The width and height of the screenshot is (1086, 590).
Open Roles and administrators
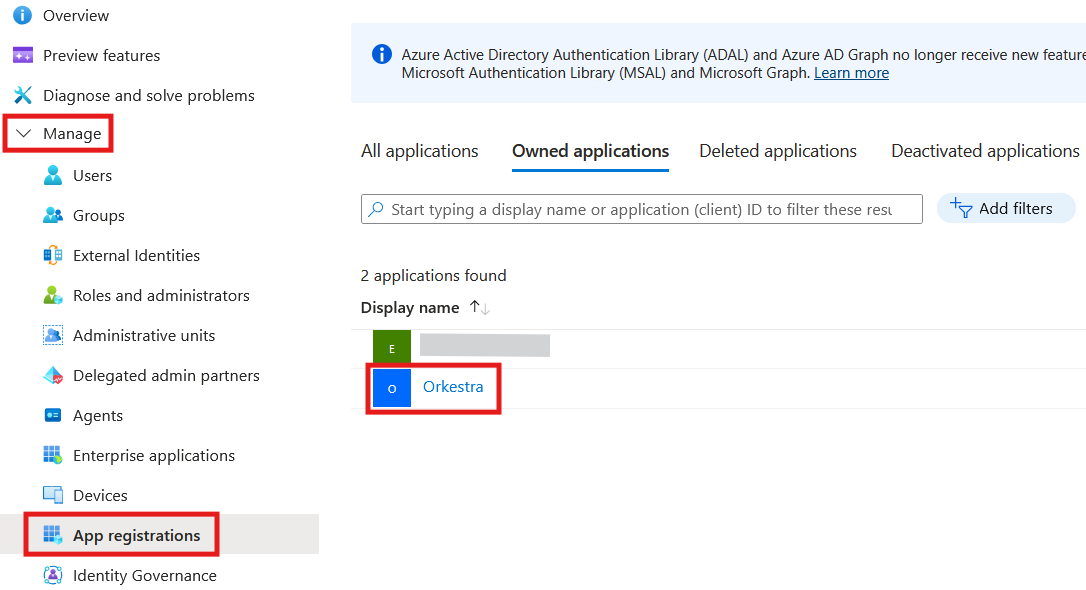[x=161, y=296]
